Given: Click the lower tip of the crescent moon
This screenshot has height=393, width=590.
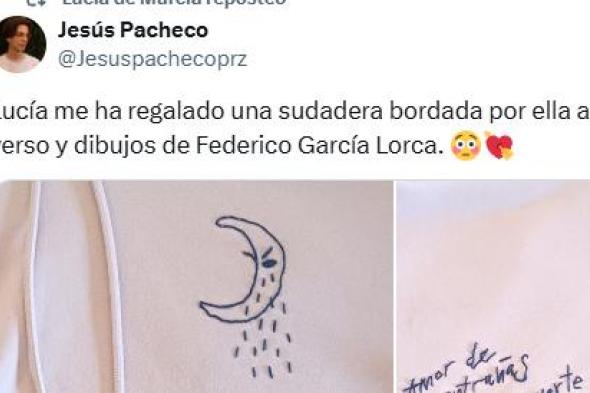Looking at the screenshot, I should point(205,306).
